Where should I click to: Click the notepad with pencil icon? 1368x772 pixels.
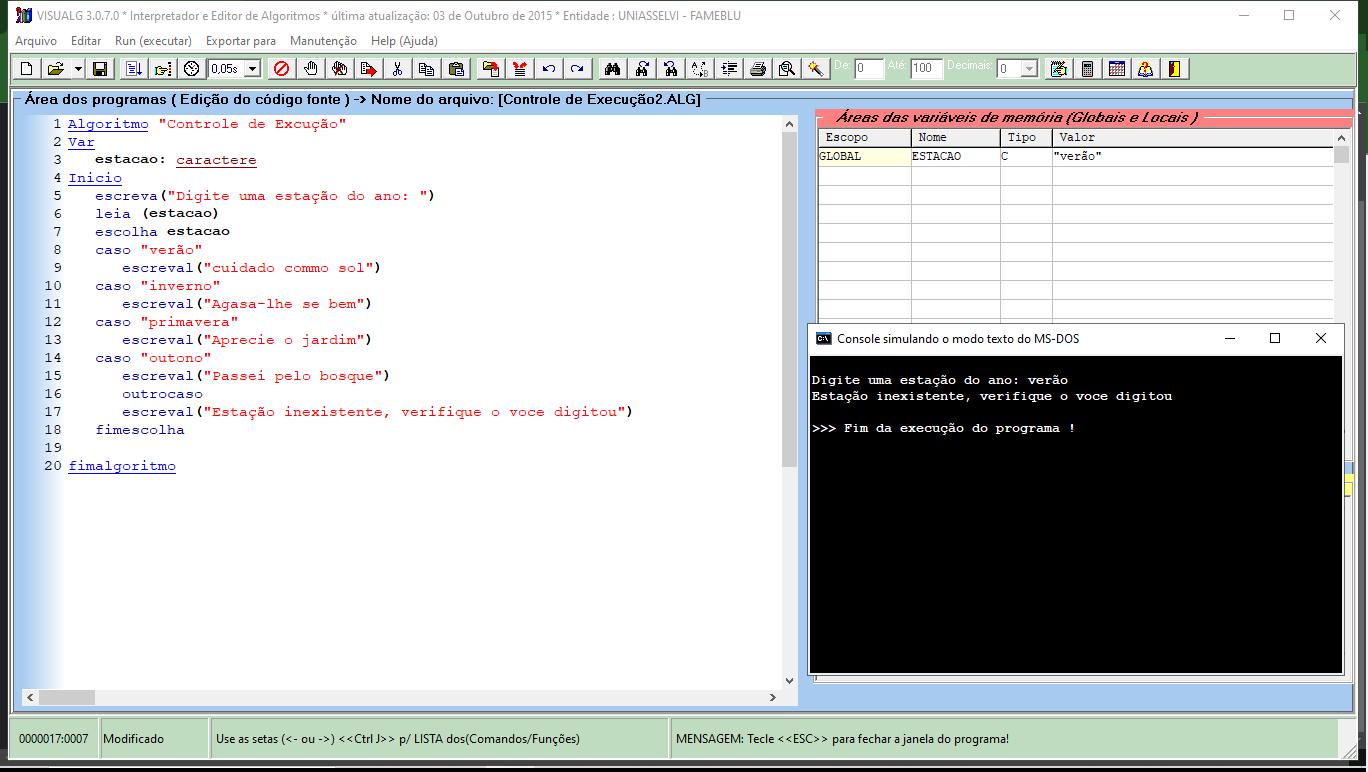[1058, 69]
